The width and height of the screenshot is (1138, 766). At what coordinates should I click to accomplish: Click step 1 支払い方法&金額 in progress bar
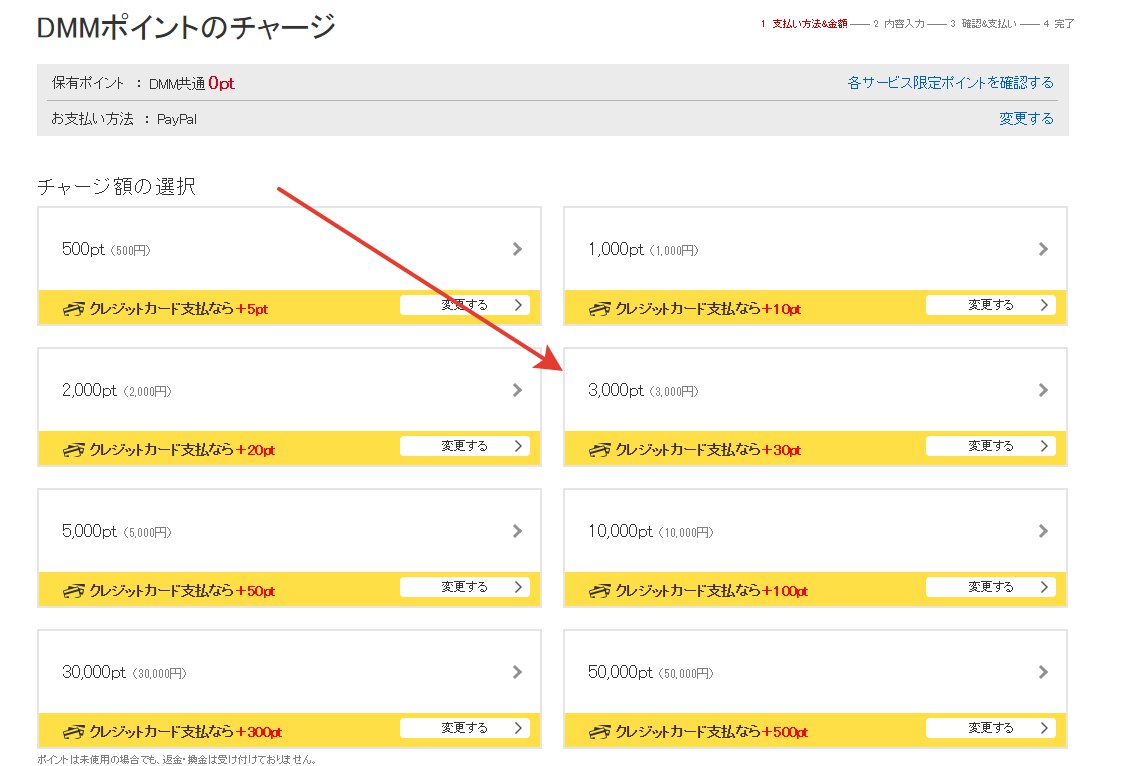coord(804,24)
